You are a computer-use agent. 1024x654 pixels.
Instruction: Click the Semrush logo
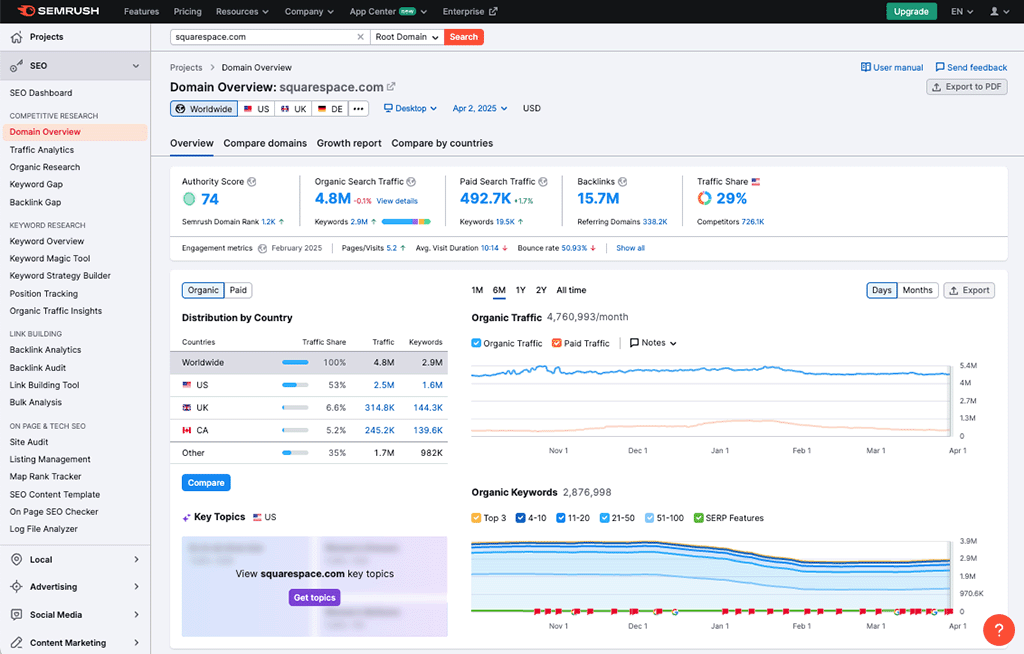[58, 11]
